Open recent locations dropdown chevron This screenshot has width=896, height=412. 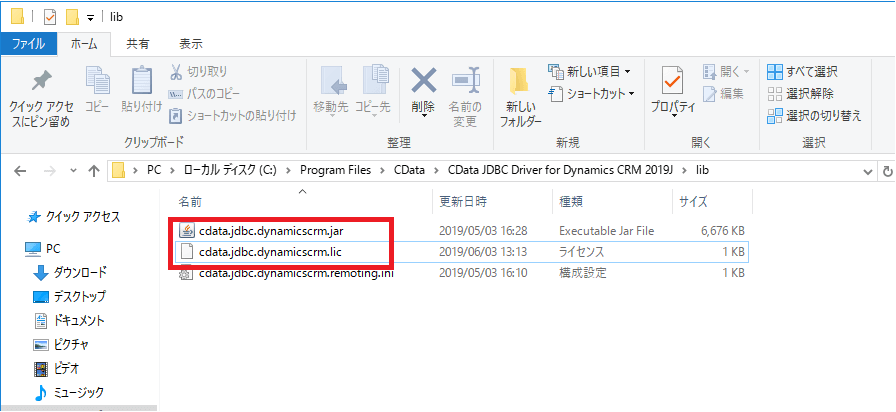click(73, 170)
